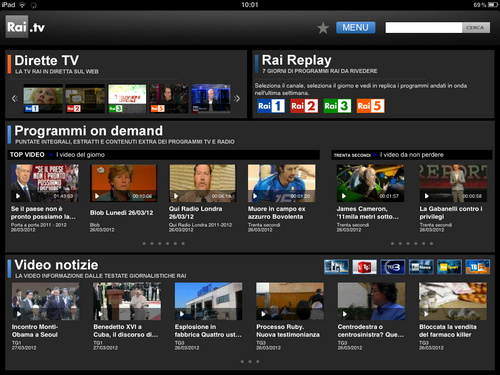
Task: Open 'Se il paese non è pronto' title link
Action: (x=43, y=213)
